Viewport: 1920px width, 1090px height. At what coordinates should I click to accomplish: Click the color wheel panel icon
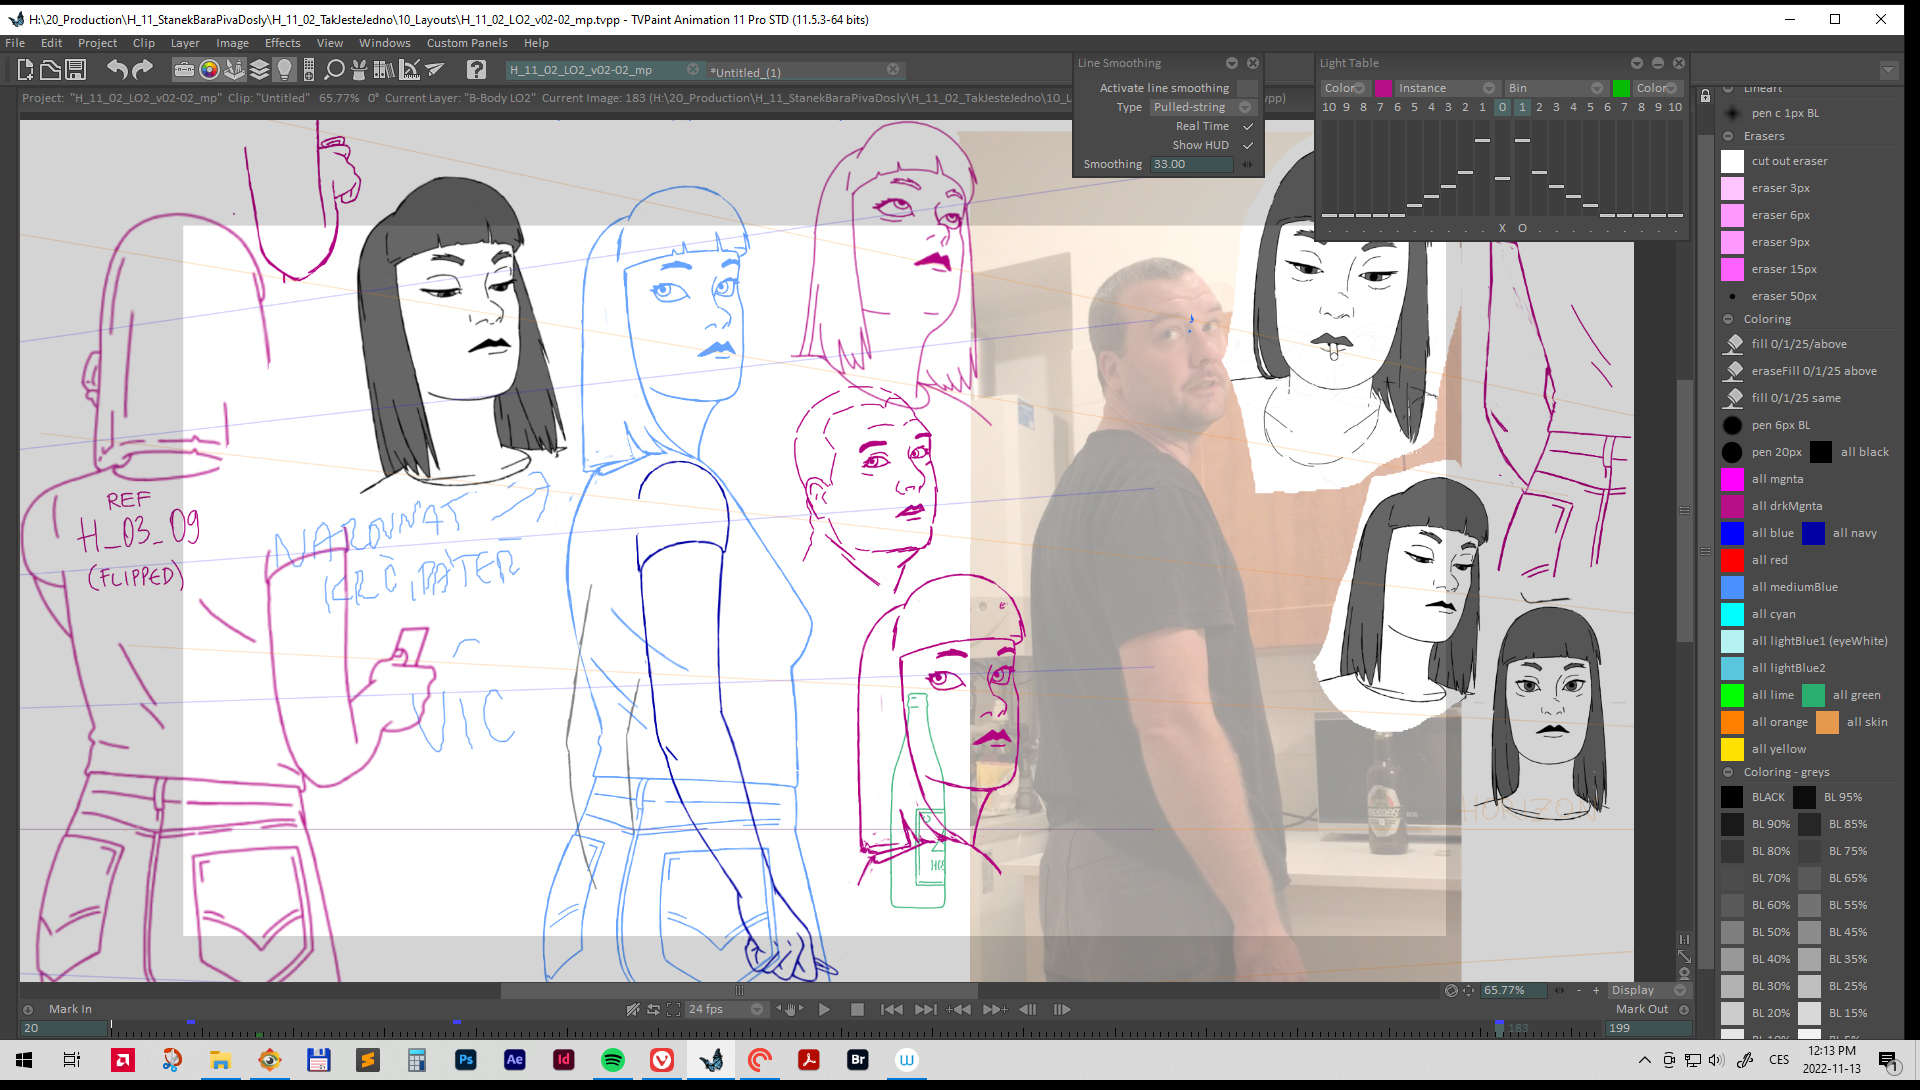point(209,70)
